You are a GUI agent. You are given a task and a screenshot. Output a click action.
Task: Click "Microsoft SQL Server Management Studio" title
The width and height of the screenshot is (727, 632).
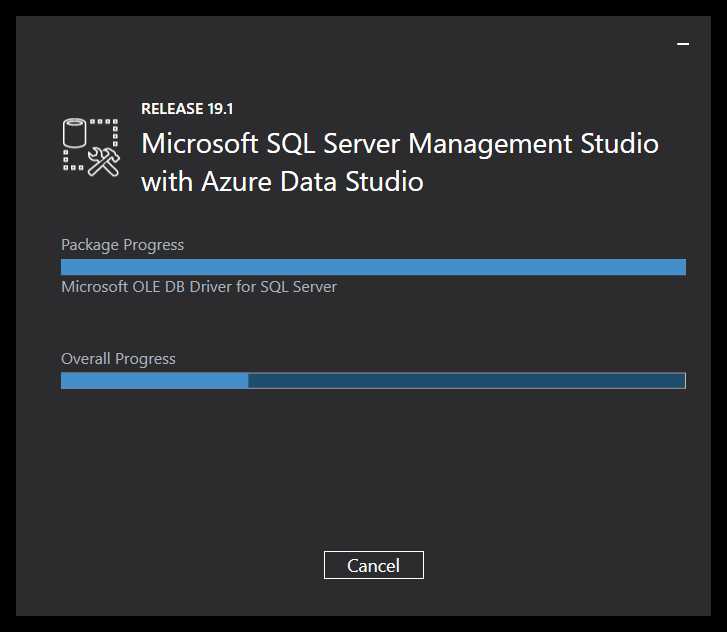[400, 144]
